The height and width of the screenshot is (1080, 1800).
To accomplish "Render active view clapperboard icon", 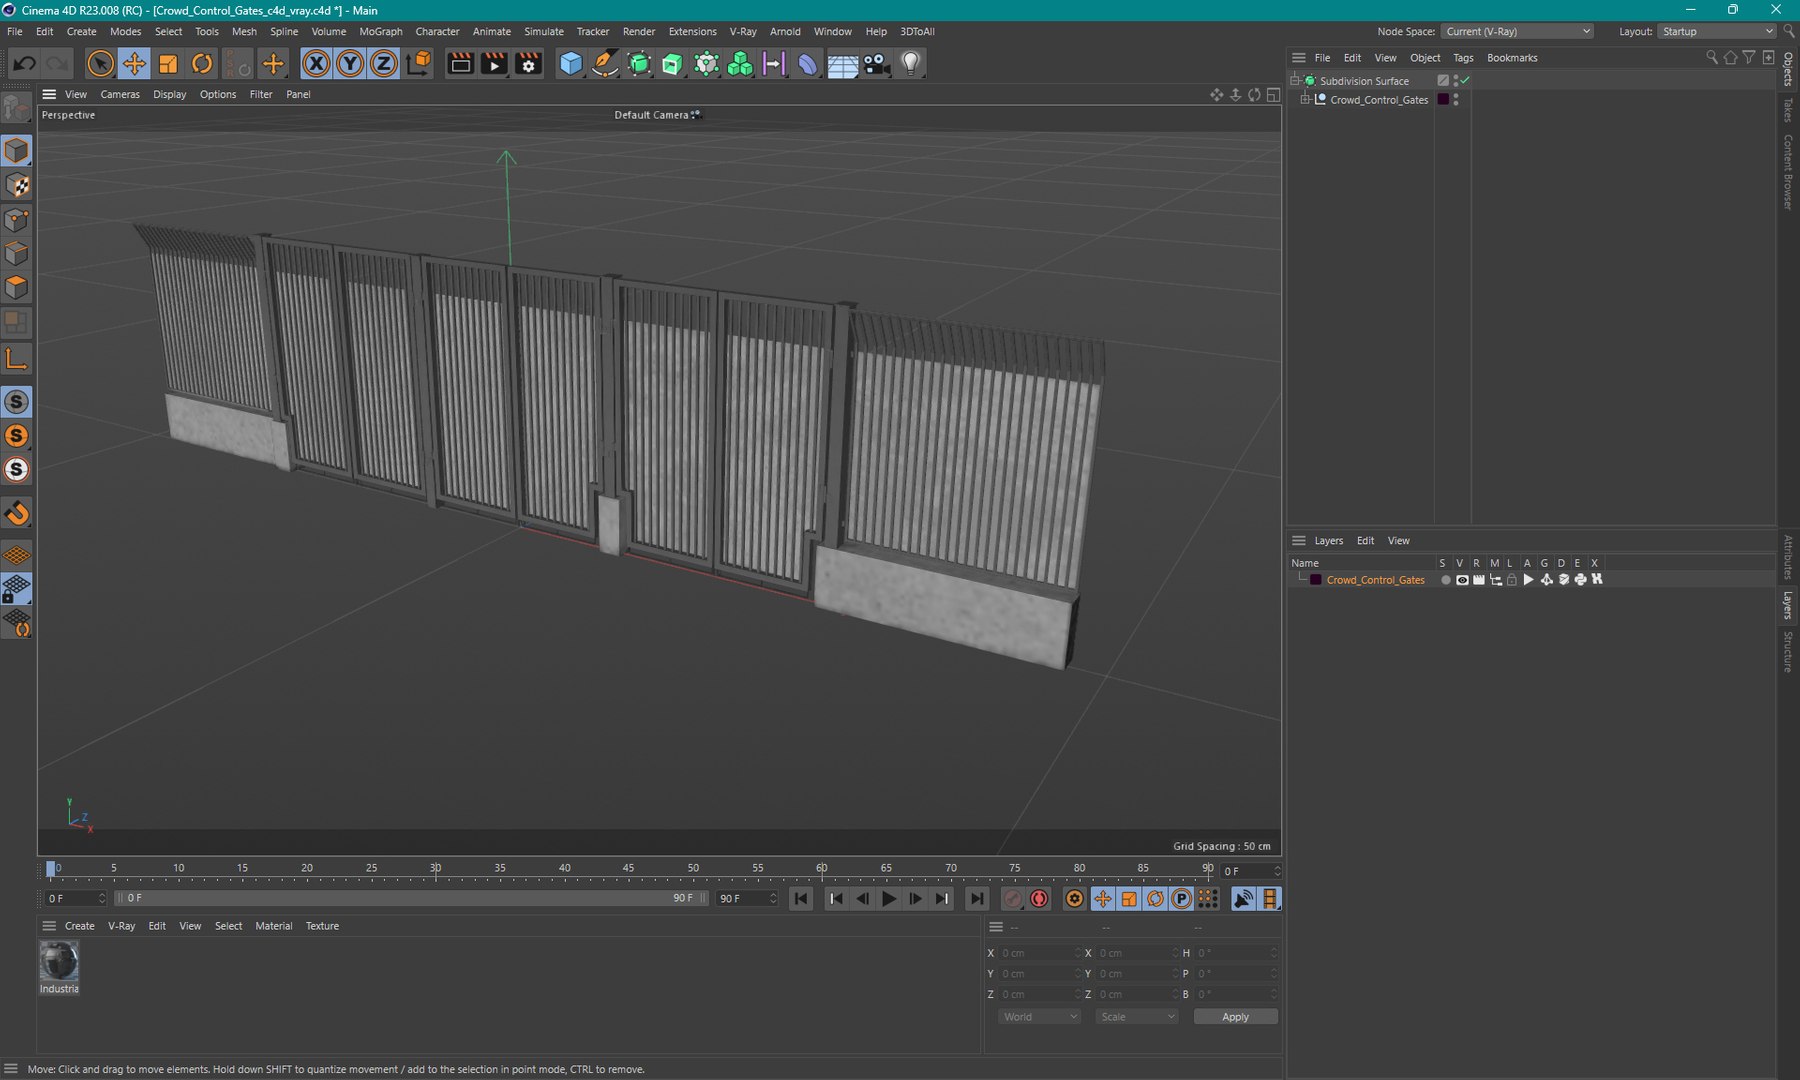I will (460, 64).
